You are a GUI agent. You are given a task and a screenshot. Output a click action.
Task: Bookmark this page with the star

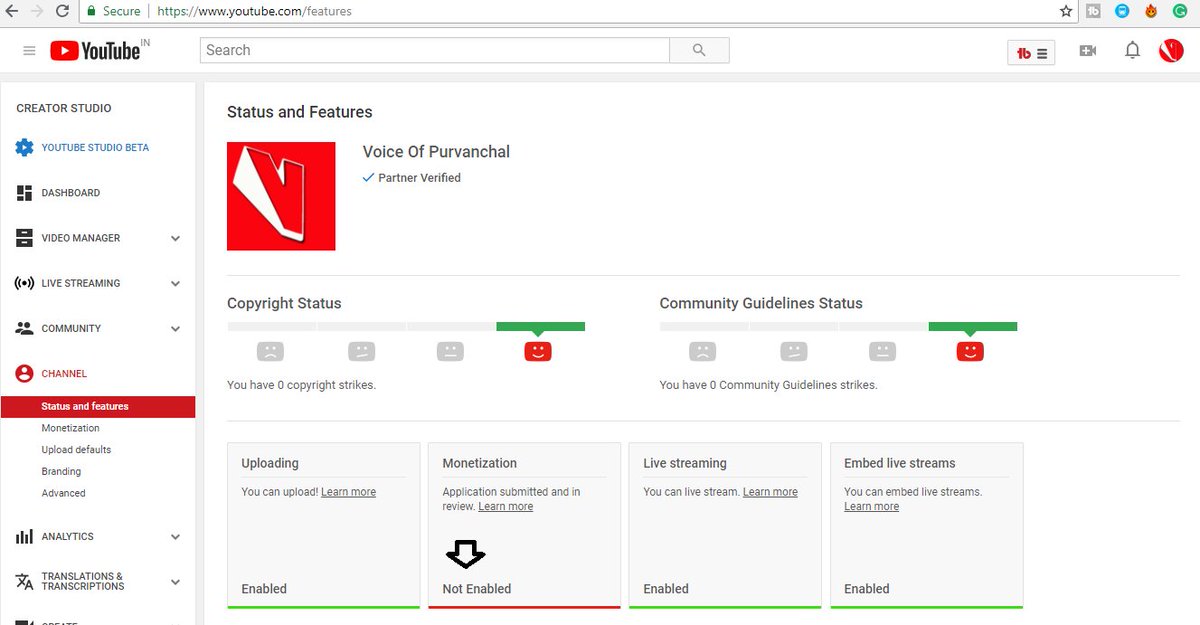[x=1066, y=11]
